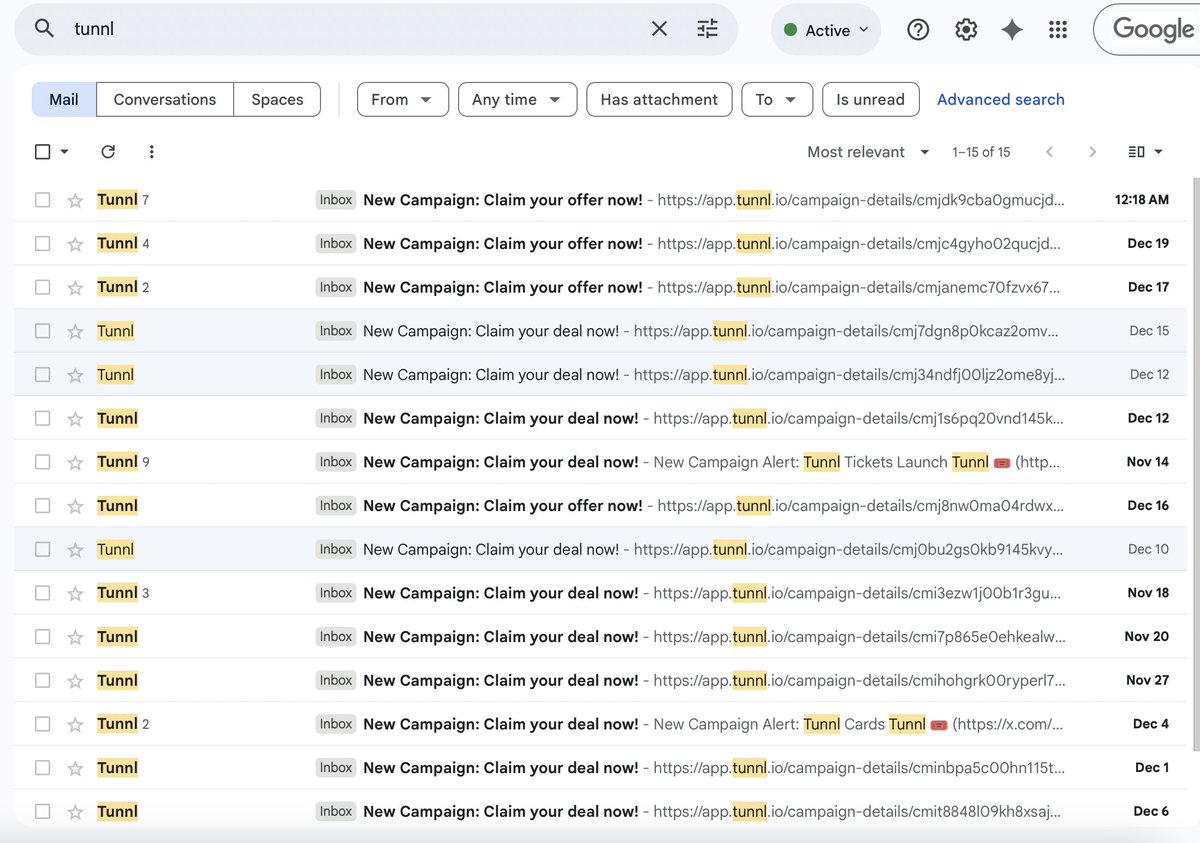Screen dimensions: 1200x843
Task: Open the Support help icon
Action: point(918,30)
